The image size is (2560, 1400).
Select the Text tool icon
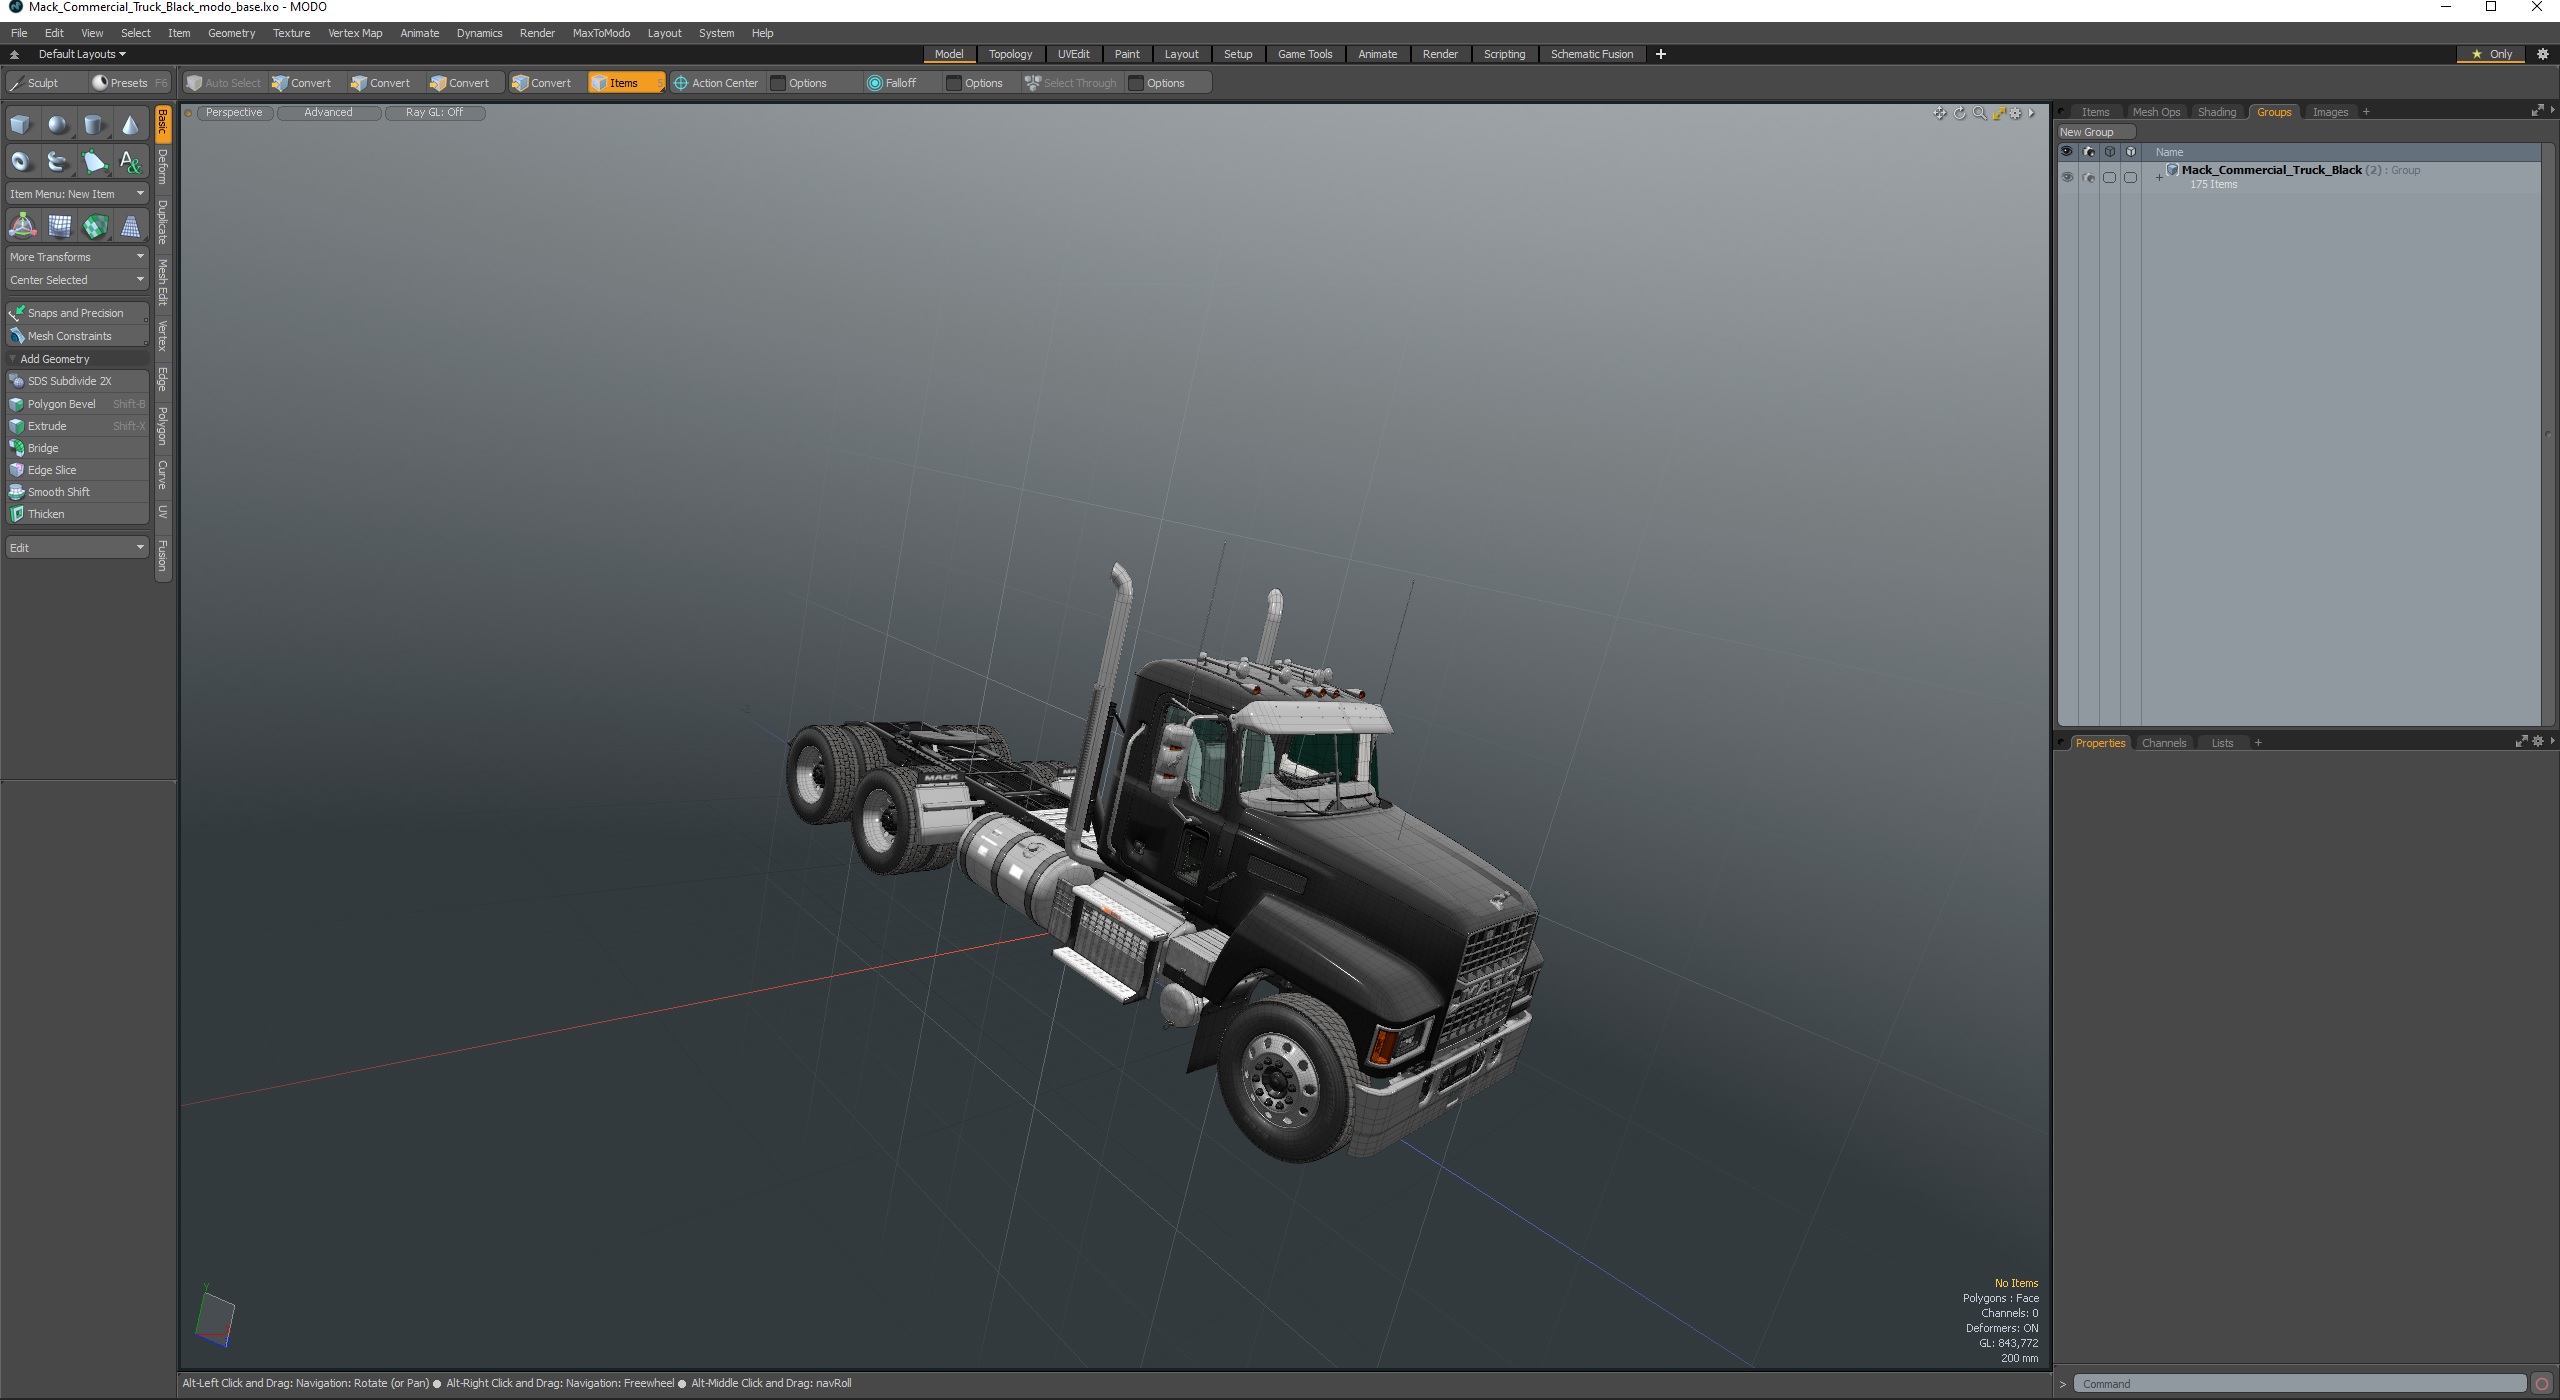click(131, 161)
